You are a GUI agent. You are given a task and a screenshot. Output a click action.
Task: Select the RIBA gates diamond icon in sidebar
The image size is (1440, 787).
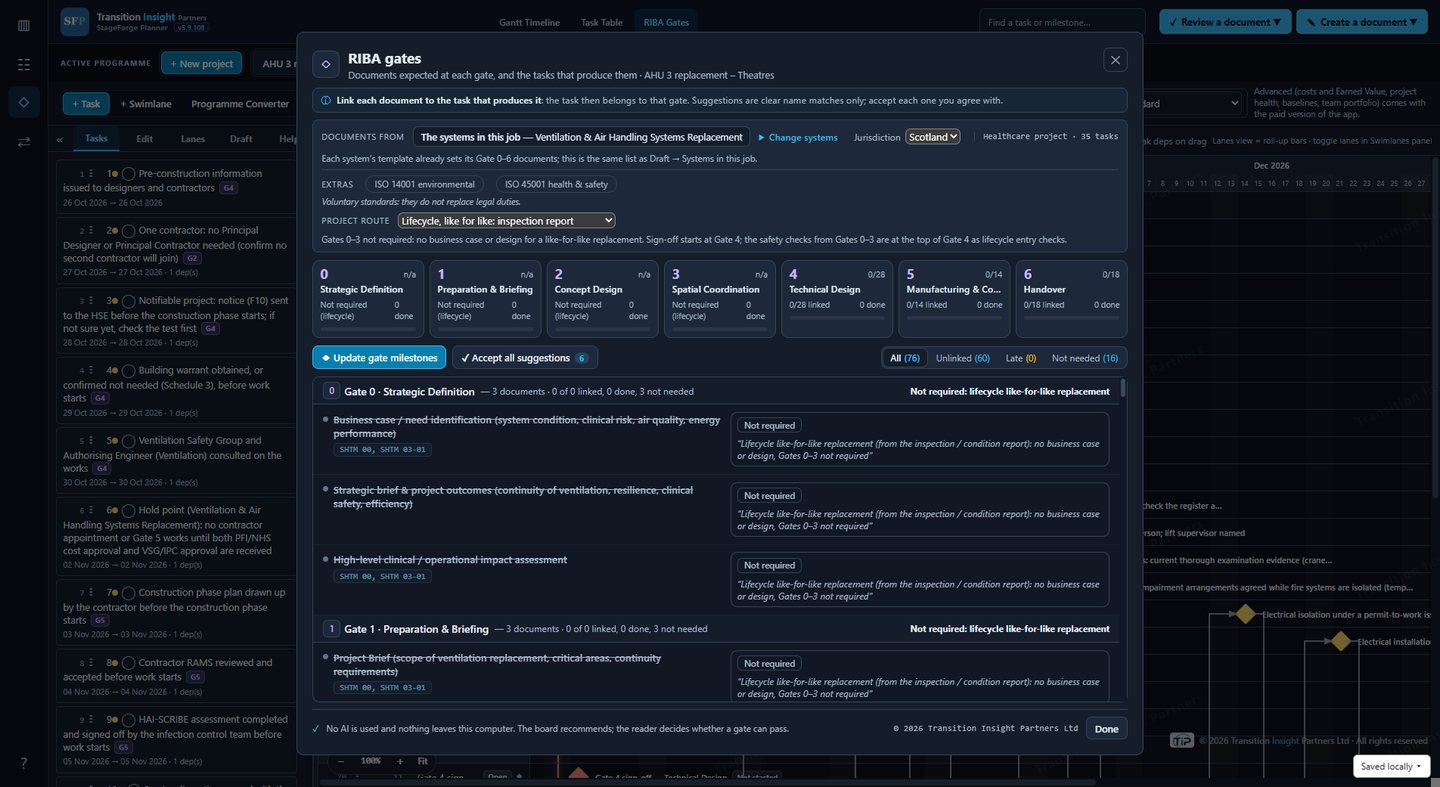(24, 103)
